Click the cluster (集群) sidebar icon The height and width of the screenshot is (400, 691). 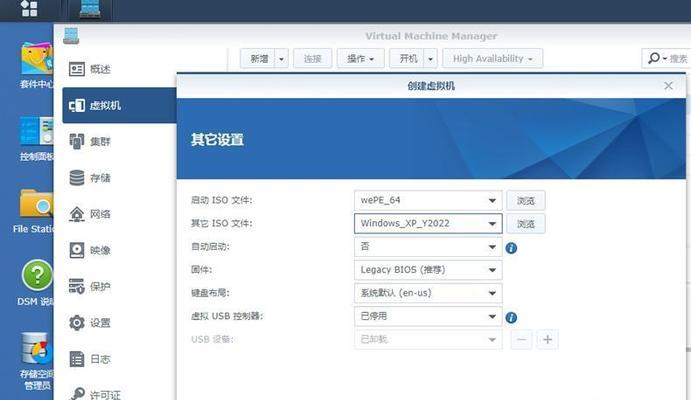pyautogui.click(x=77, y=141)
